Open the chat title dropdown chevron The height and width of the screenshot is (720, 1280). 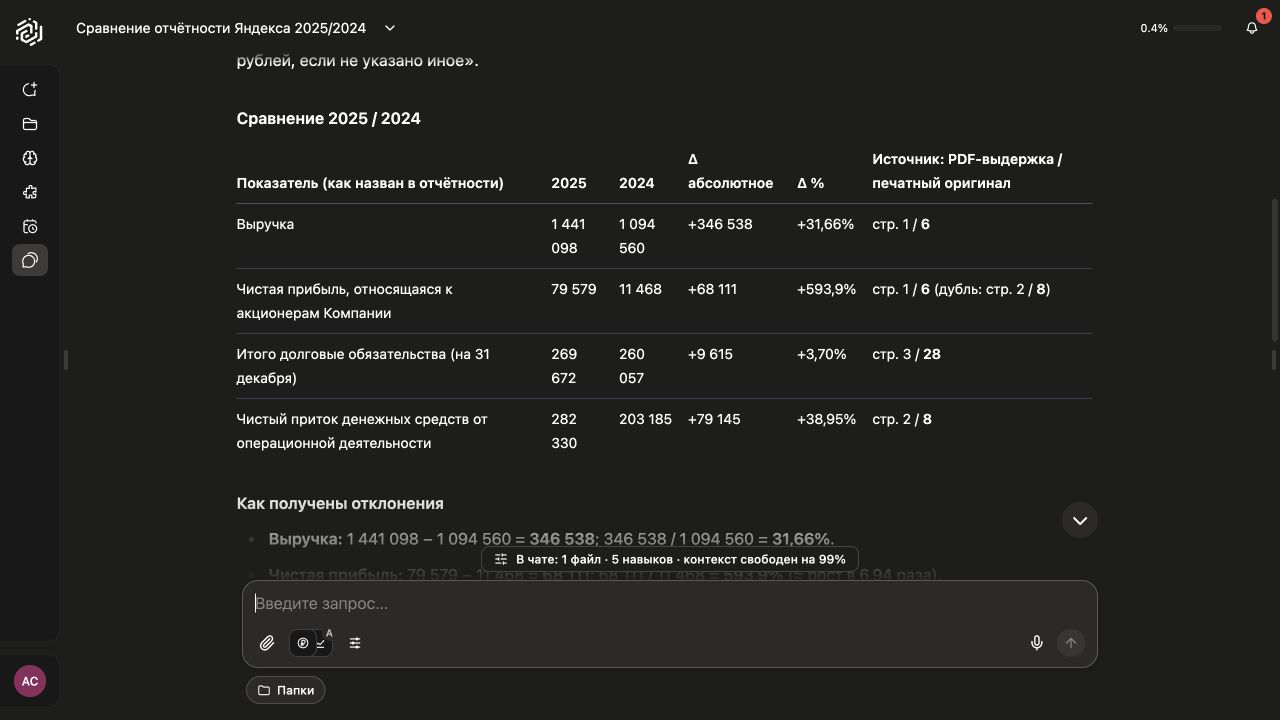pyautogui.click(x=390, y=28)
